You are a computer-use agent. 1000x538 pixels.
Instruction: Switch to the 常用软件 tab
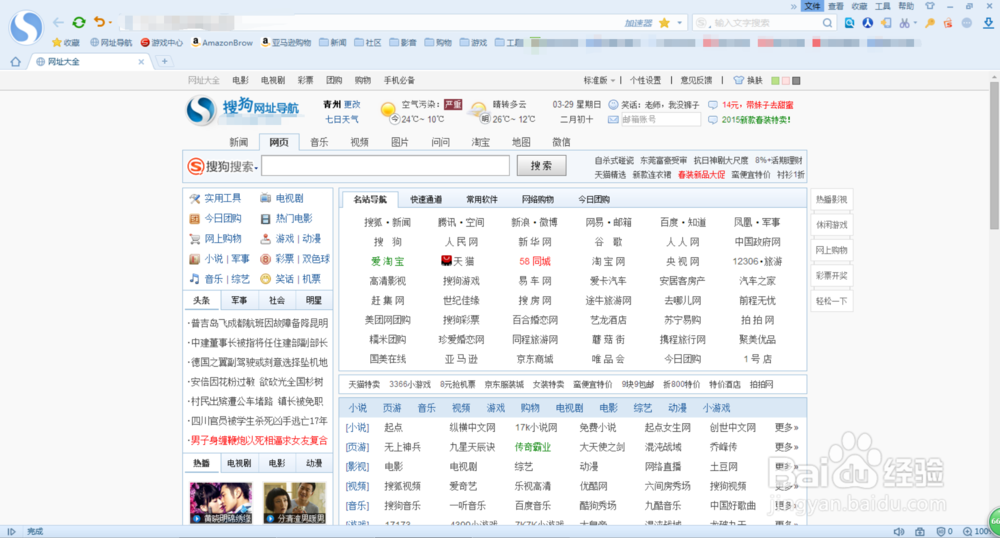tap(482, 200)
